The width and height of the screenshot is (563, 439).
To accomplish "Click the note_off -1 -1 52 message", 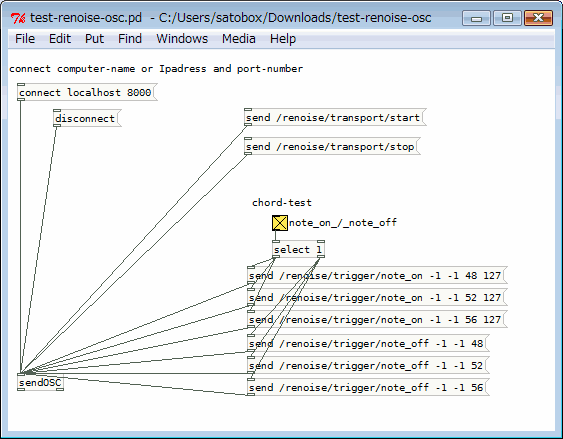I will (368, 365).
